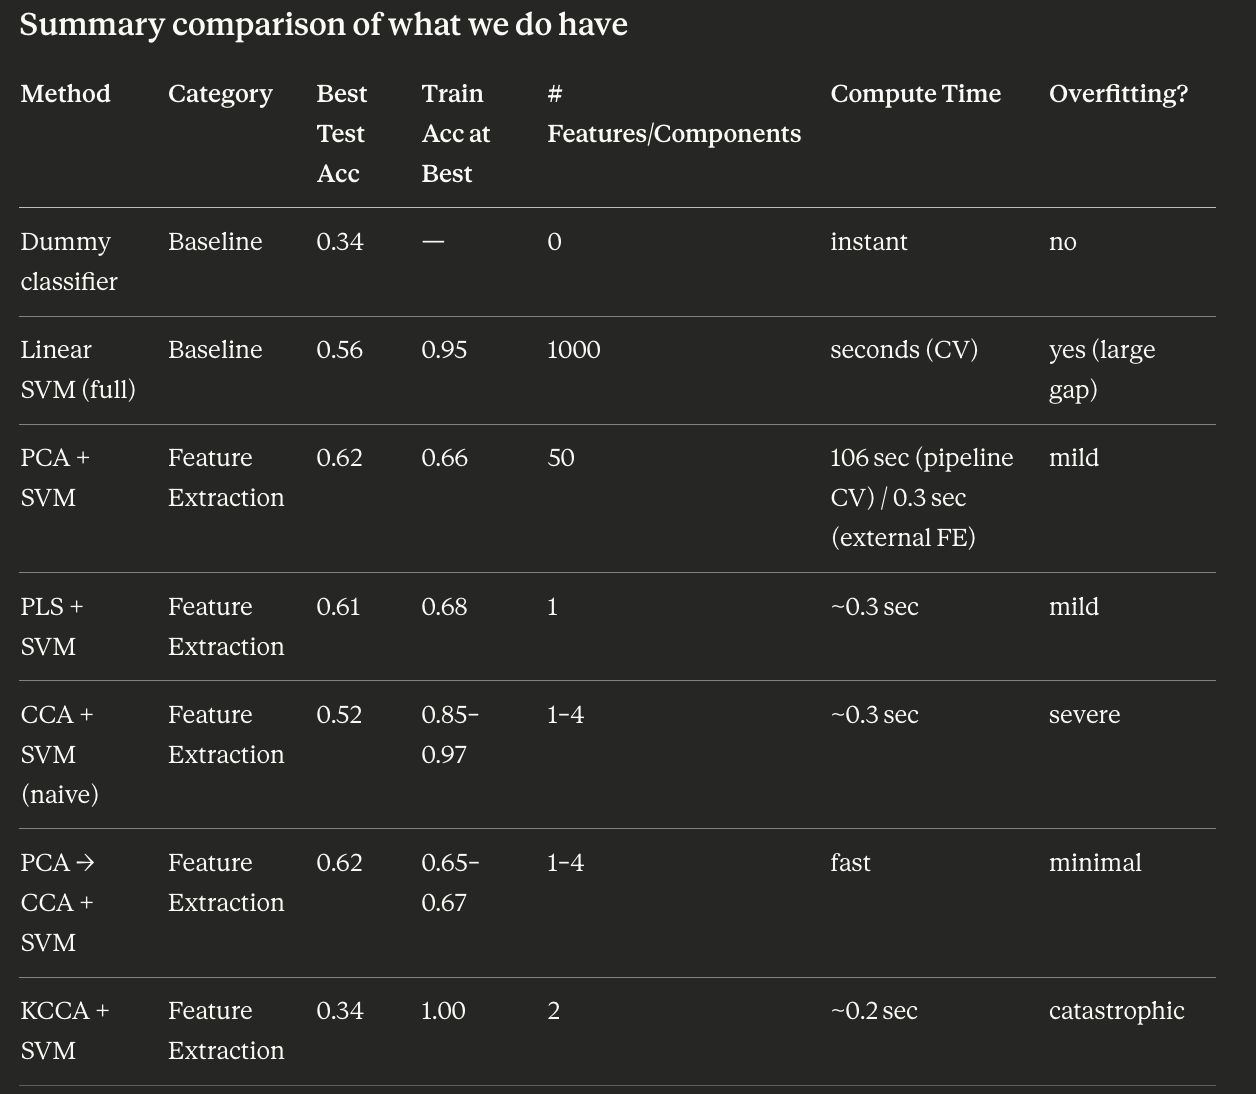Click the Train Acc at Best header
Image resolution: width=1256 pixels, height=1094 pixels.
click(x=455, y=133)
